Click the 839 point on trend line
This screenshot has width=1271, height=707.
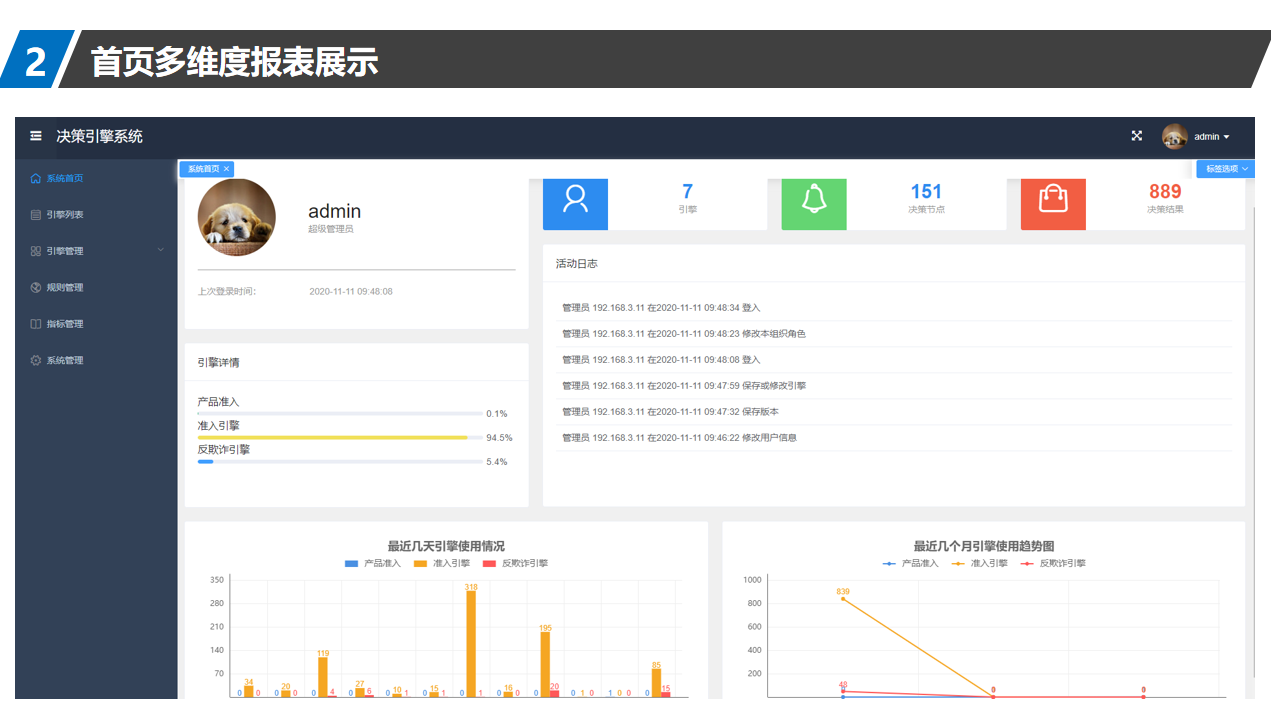tap(843, 599)
